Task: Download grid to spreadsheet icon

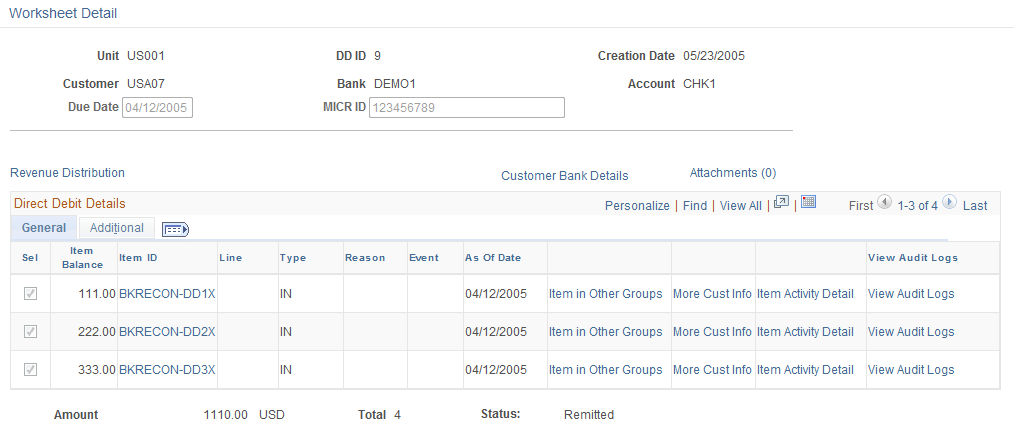Action: [808, 202]
